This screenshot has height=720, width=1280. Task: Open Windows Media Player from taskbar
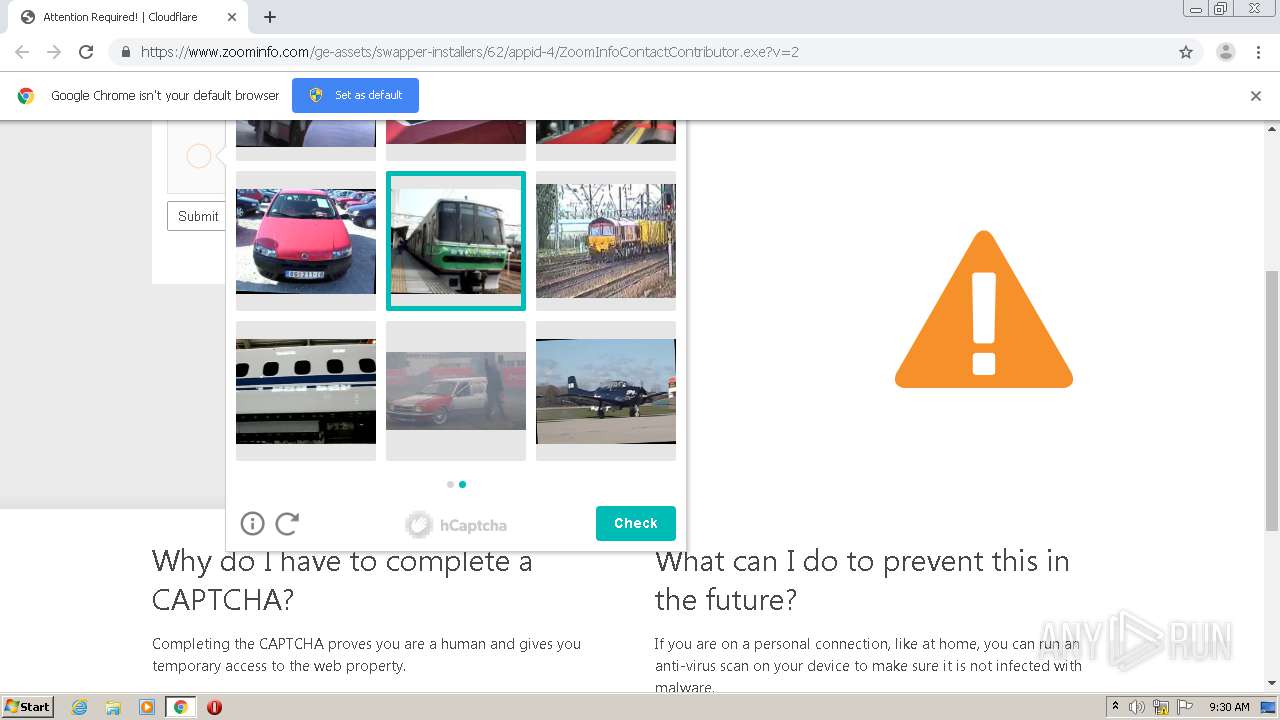point(146,707)
